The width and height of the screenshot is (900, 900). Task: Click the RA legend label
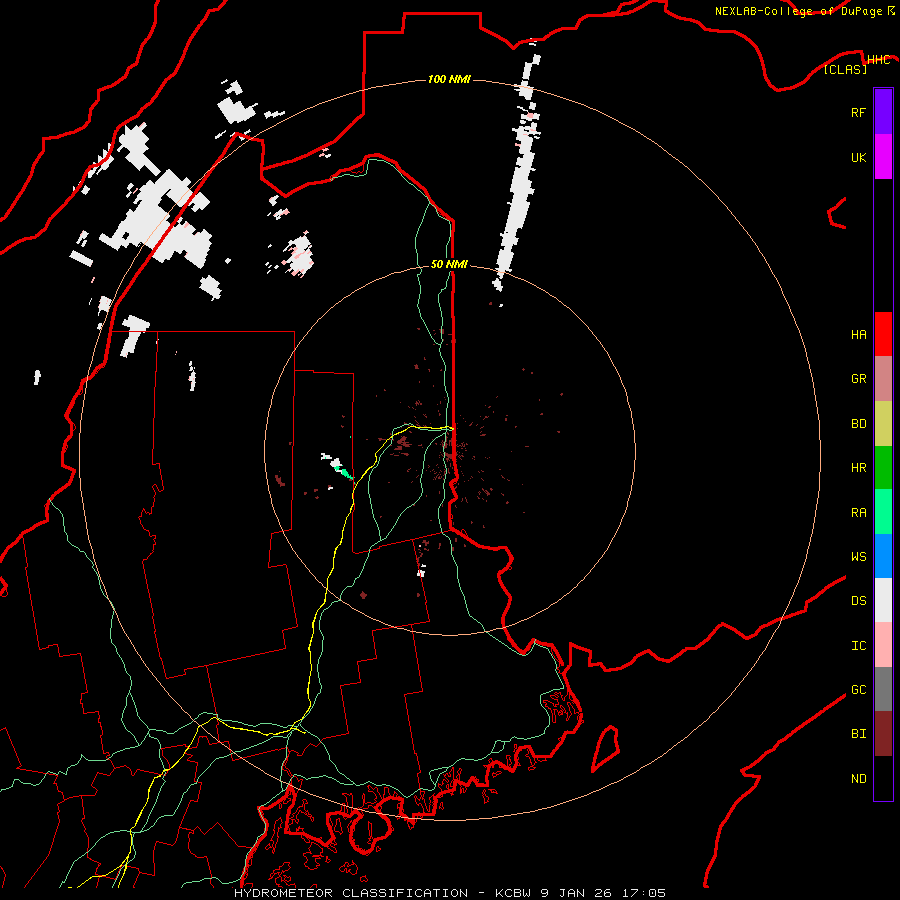click(858, 513)
